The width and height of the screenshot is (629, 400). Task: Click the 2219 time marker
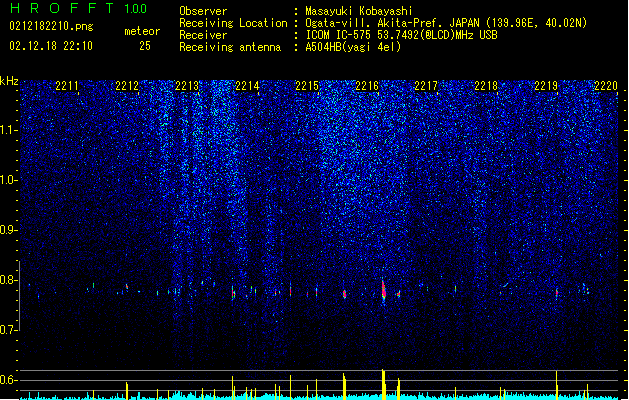point(546,85)
